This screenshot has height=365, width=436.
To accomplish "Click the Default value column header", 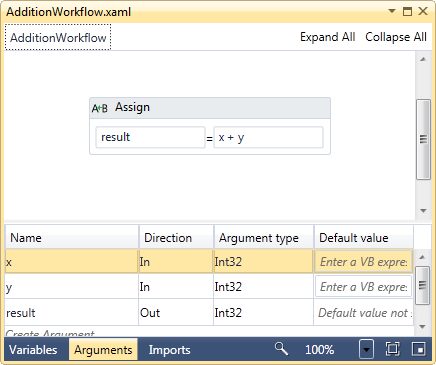I will pyautogui.click(x=364, y=237).
